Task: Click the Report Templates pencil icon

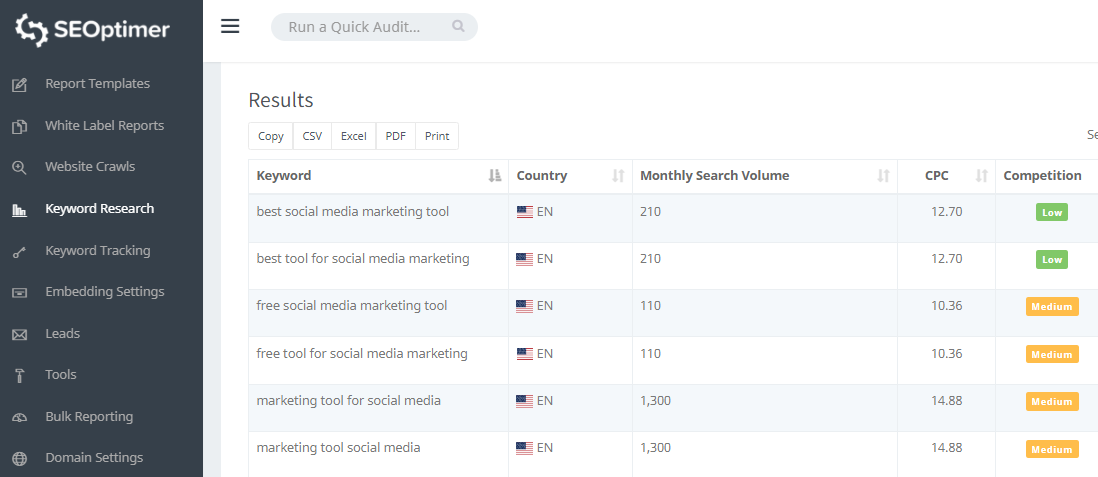Action: [x=19, y=85]
